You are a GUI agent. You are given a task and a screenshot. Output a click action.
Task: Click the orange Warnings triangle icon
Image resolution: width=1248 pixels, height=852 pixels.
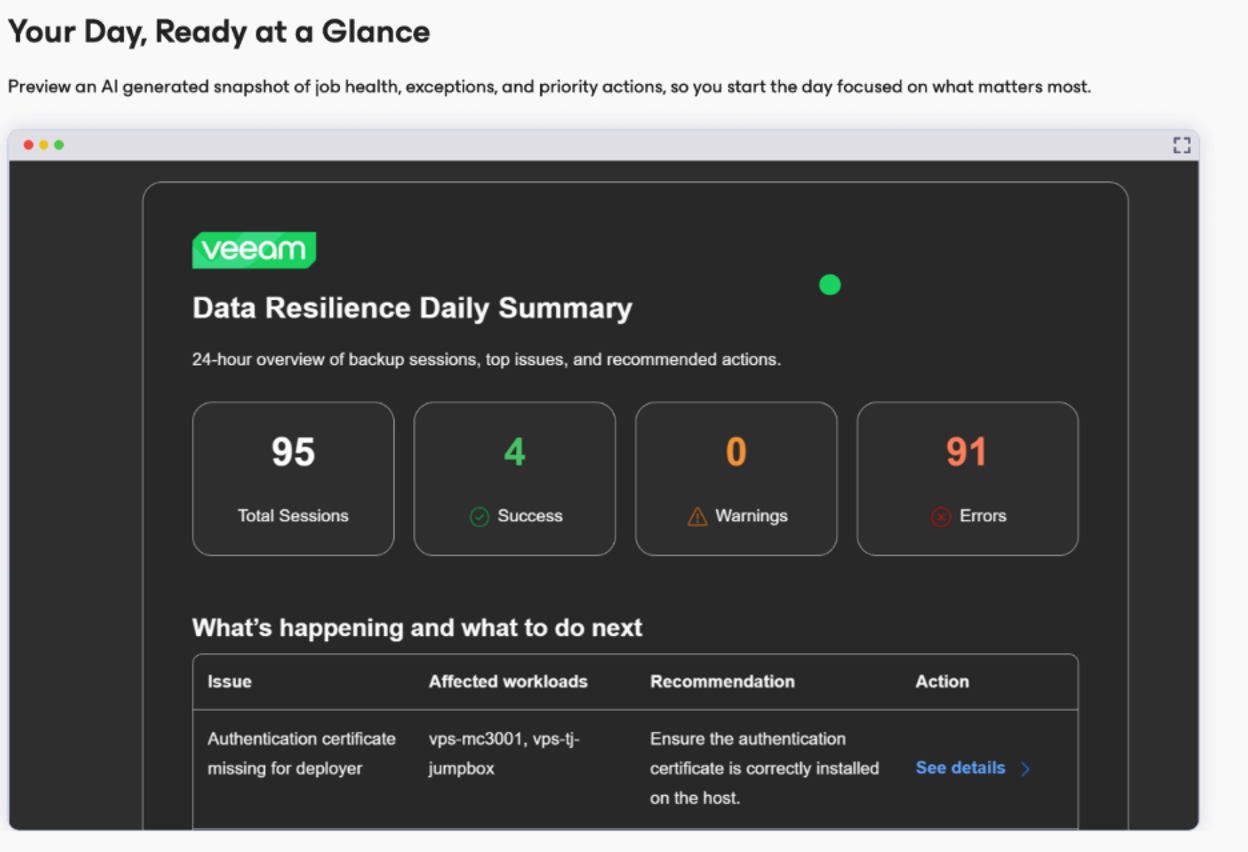(x=697, y=516)
